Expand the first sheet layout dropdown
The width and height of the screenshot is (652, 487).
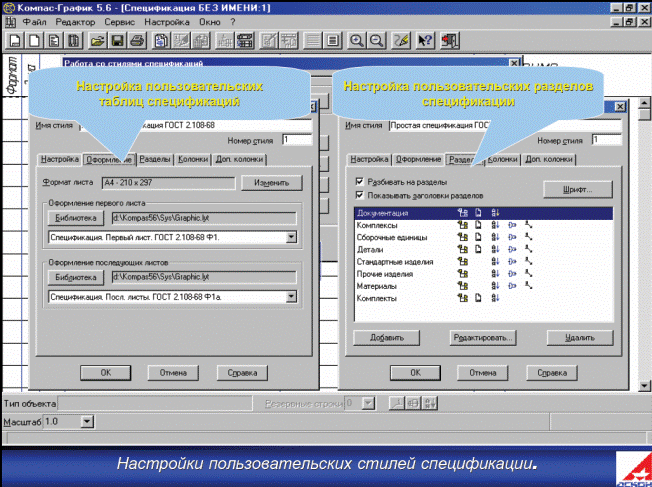(x=291, y=237)
